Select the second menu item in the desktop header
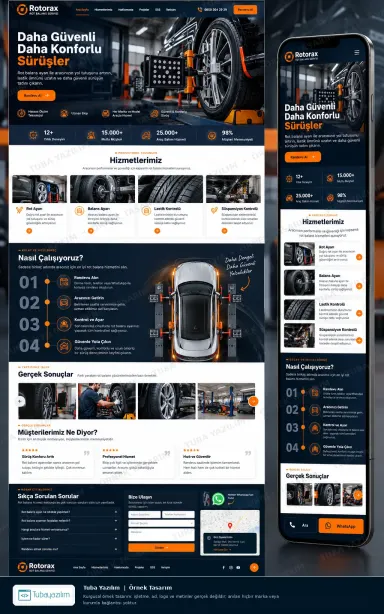The image size is (384, 614). [x=103, y=9]
